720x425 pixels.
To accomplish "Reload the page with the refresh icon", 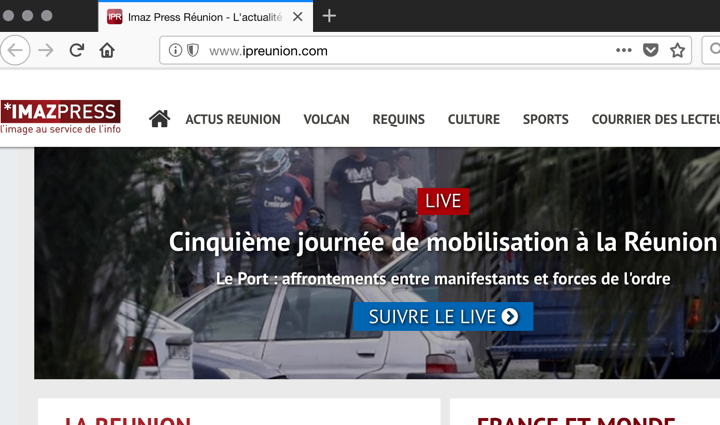I will (77, 50).
